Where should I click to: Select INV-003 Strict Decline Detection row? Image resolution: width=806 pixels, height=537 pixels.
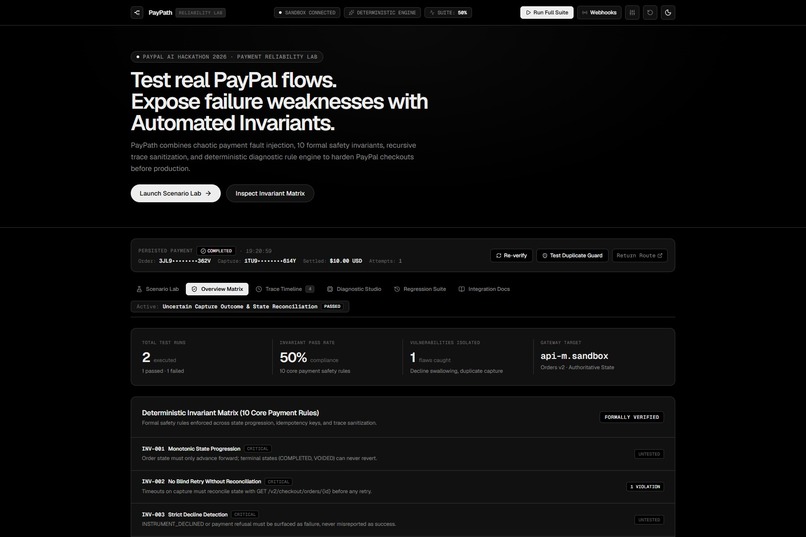point(402,520)
